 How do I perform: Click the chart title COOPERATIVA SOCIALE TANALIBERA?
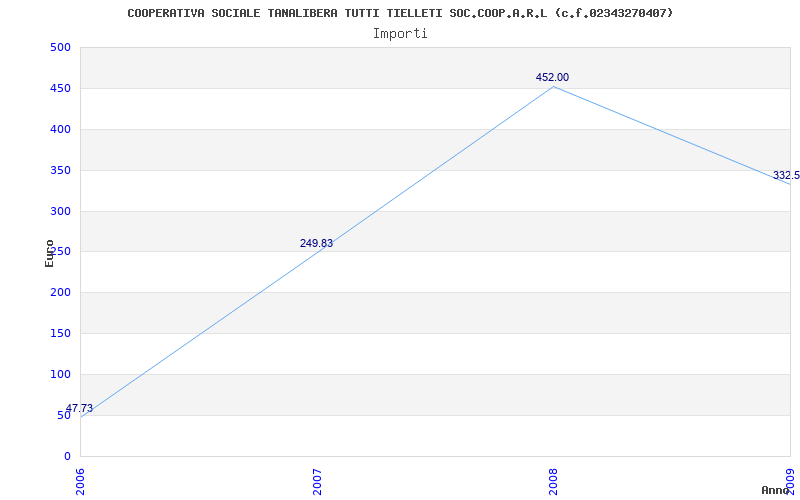(x=400, y=13)
